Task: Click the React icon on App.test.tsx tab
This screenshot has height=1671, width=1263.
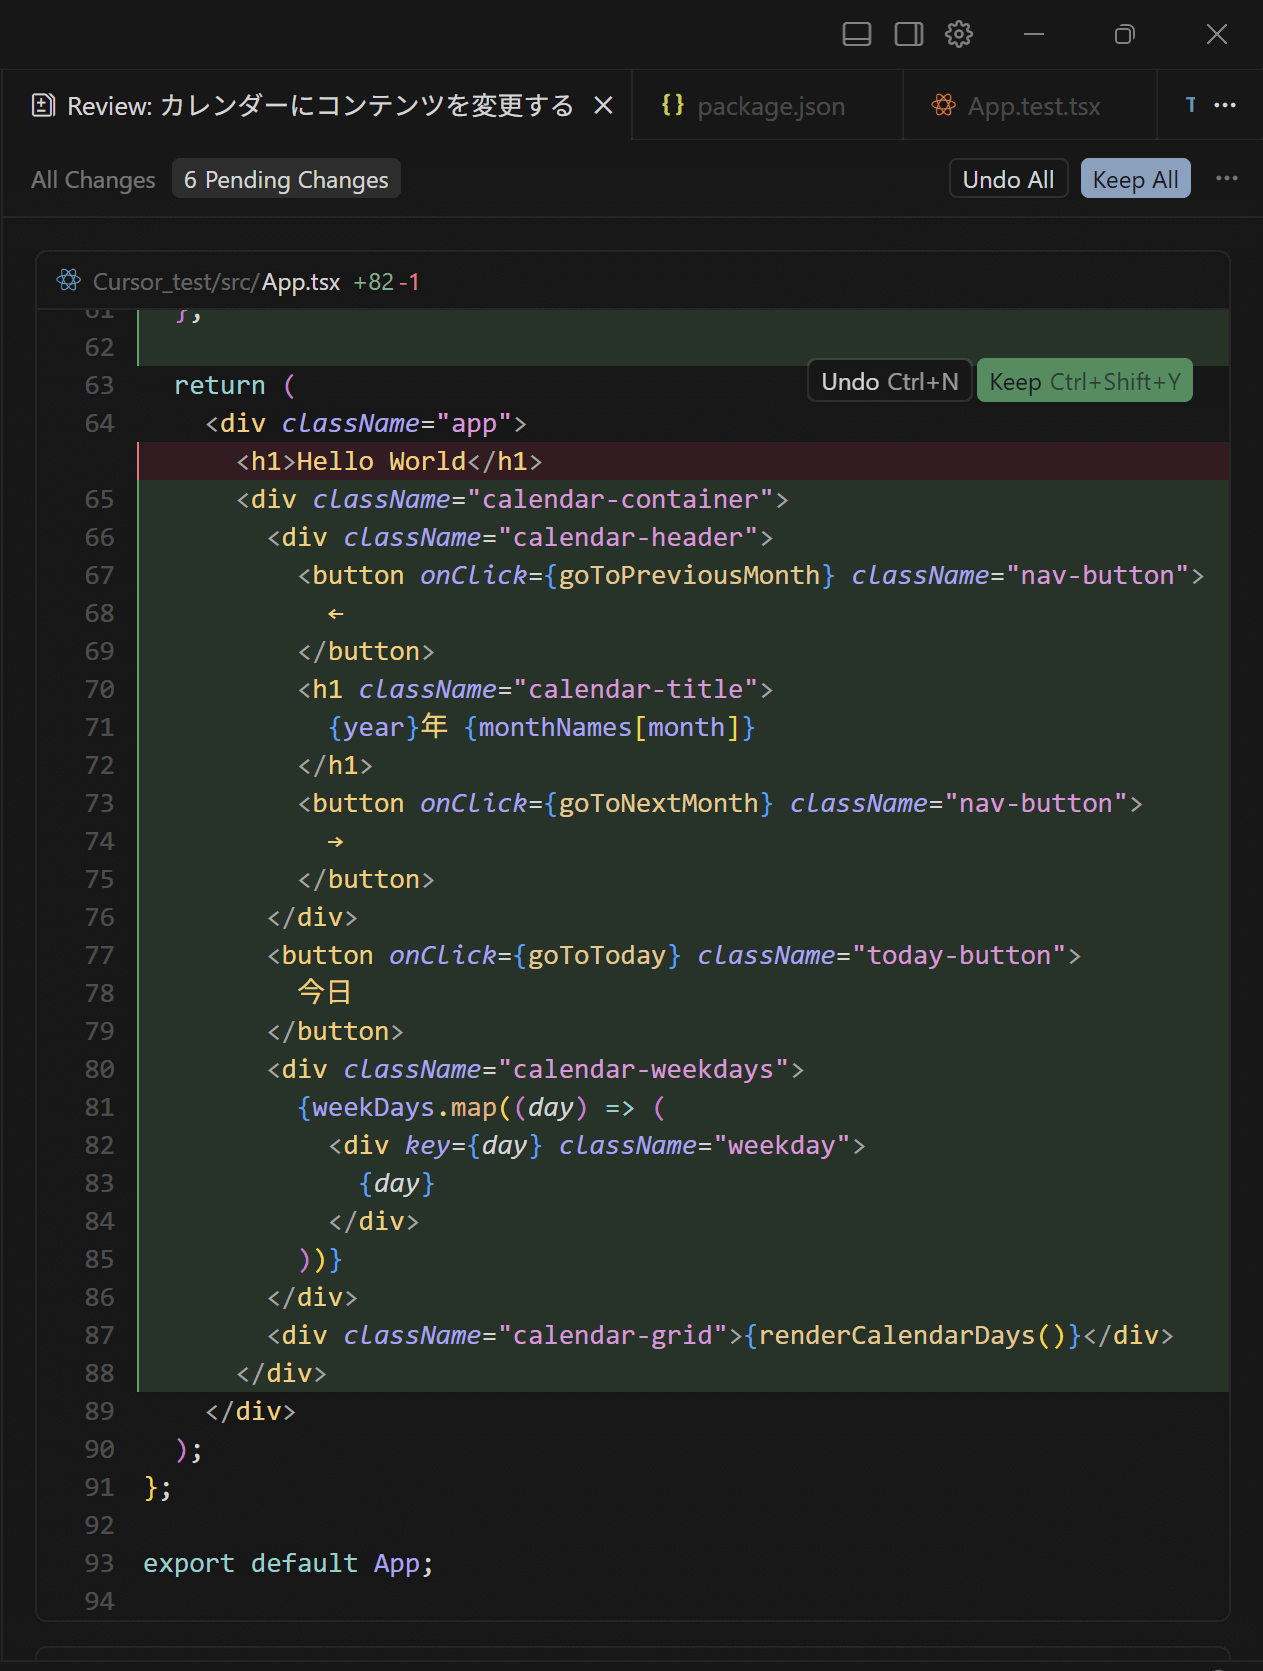Action: (943, 105)
